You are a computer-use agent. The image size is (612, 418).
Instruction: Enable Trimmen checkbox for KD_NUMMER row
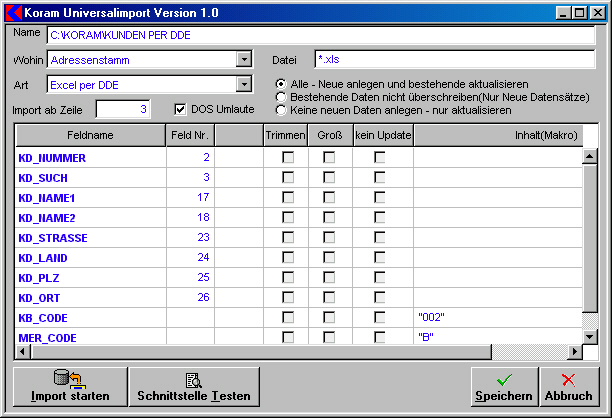click(288, 158)
